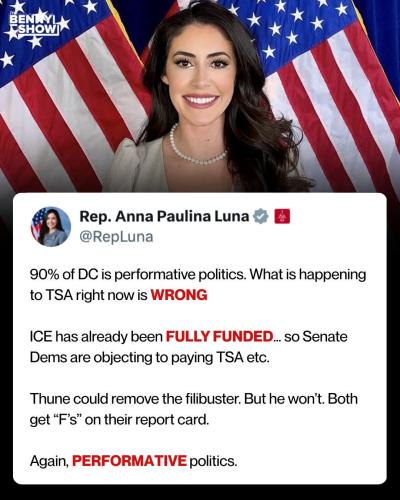Click the "Rep. Anna Paulina Luna" display name
Screen dimensions: 400x500
[164, 217]
